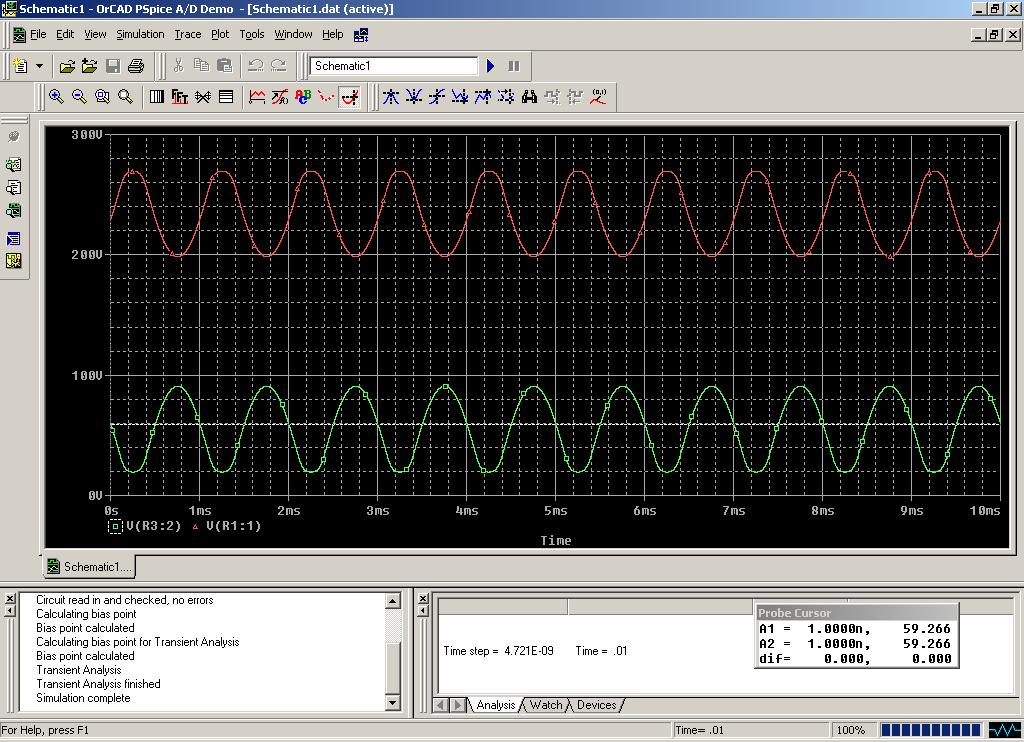The width and height of the screenshot is (1024, 742).
Task: Click the Zoom Area magnifier icon
Action: click(102, 97)
